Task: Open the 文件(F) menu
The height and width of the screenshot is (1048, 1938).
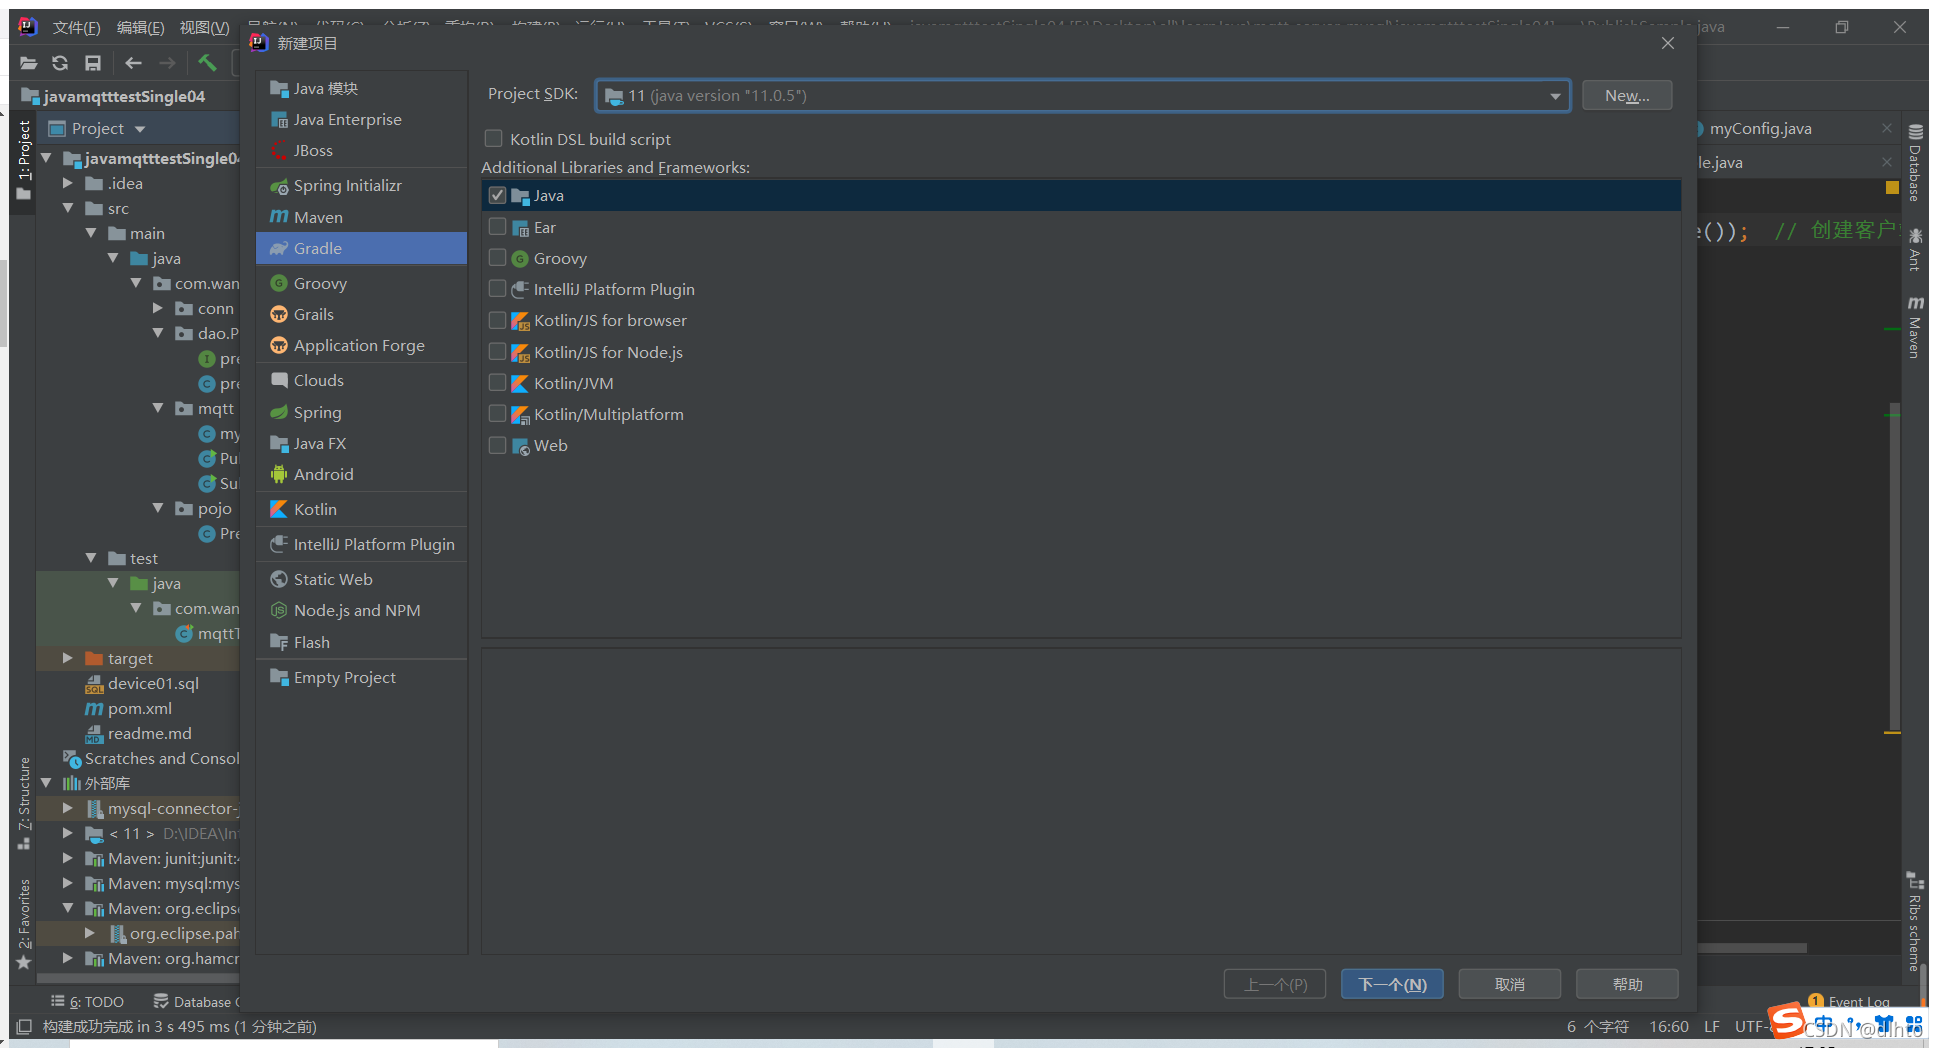Action: (76, 27)
